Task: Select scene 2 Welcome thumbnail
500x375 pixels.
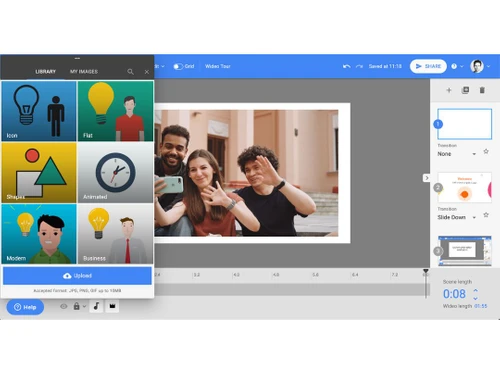Action: (x=464, y=187)
